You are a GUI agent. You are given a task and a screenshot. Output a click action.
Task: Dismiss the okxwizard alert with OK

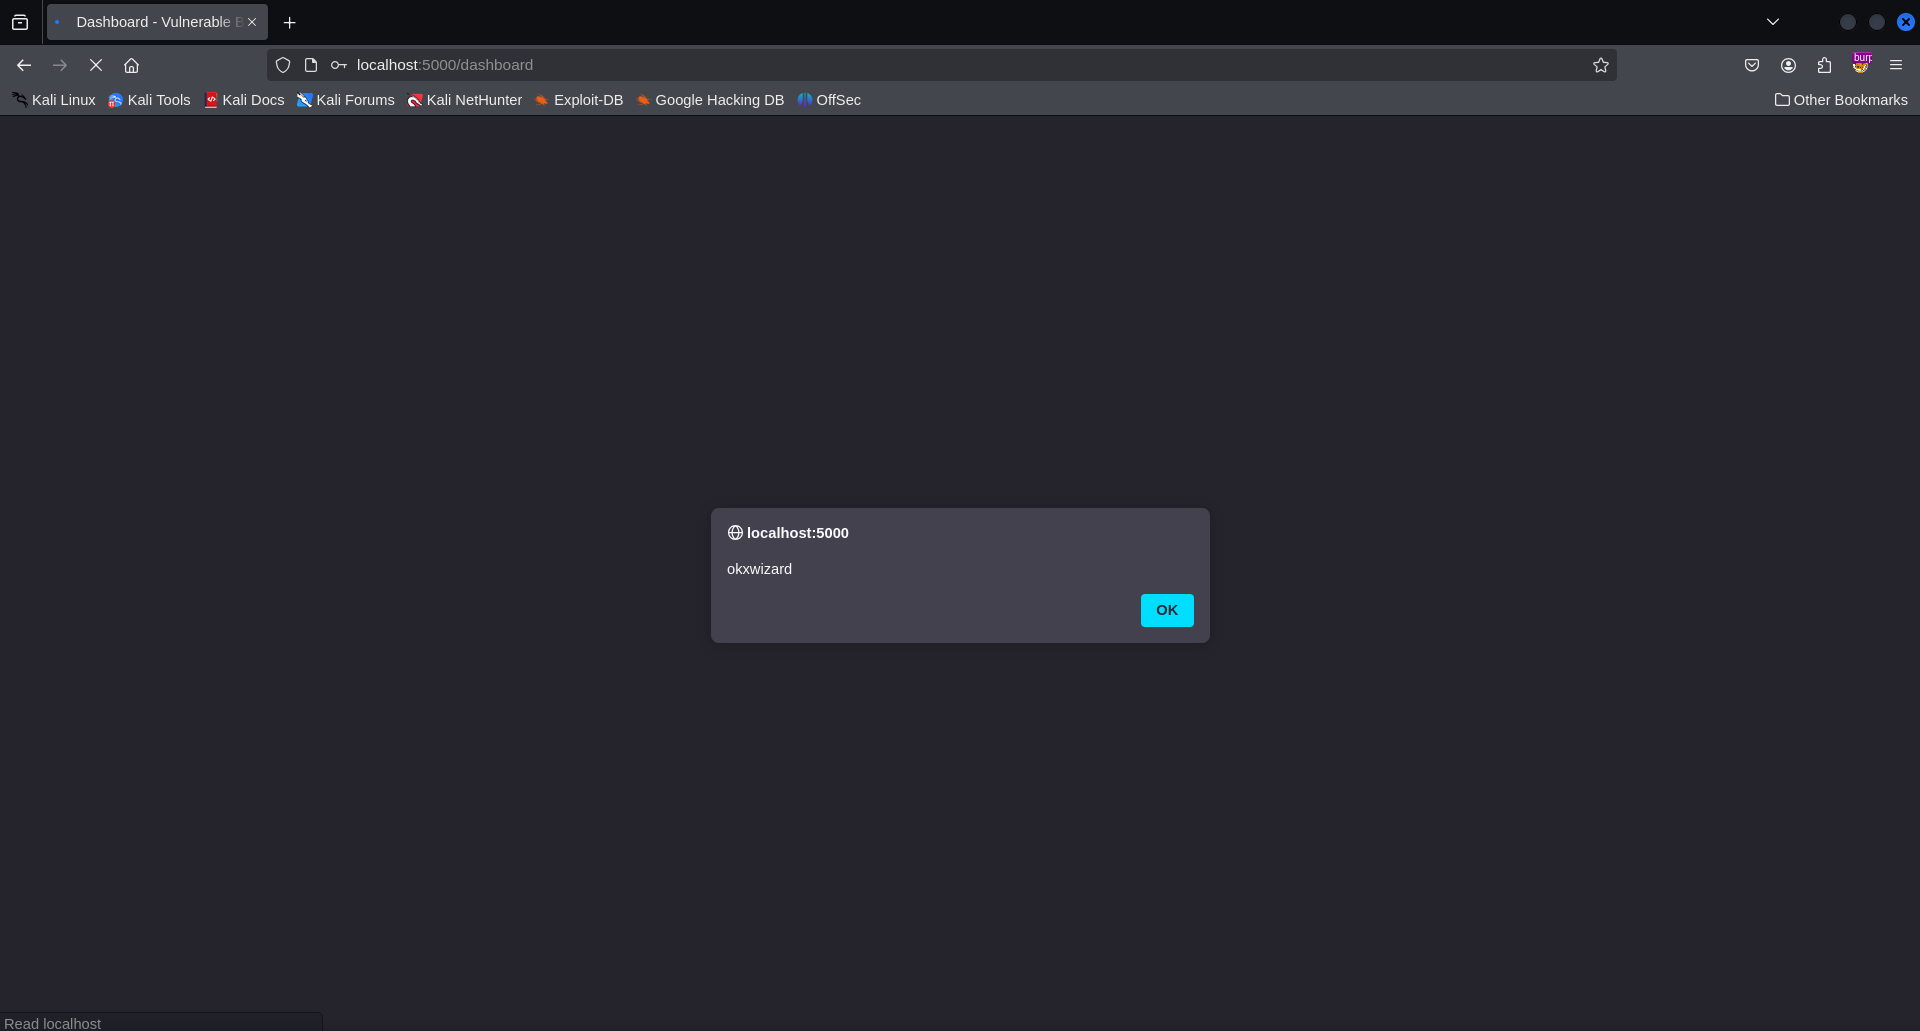(x=1166, y=610)
